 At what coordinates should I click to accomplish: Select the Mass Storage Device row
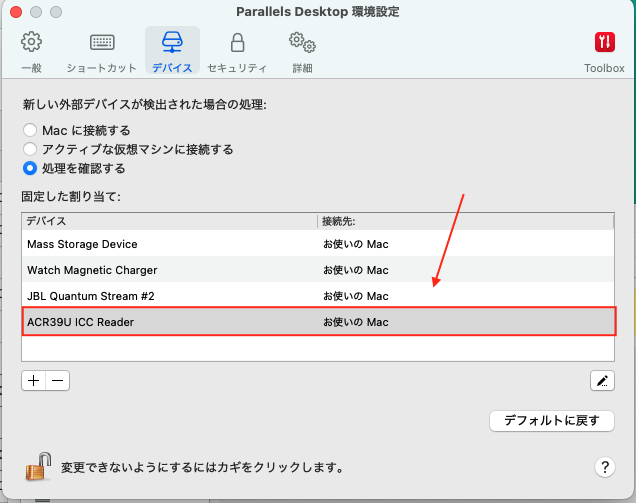pyautogui.click(x=318, y=244)
